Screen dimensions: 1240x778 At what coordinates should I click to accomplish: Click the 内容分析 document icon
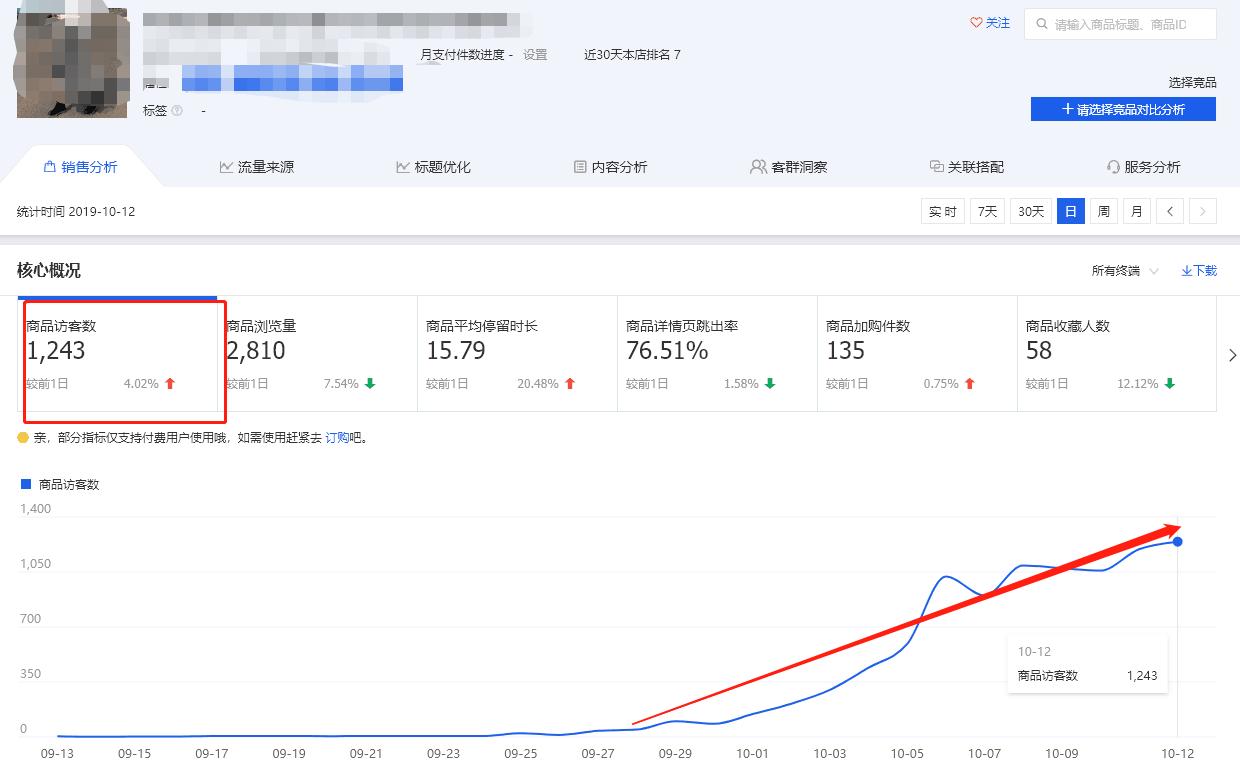(580, 167)
